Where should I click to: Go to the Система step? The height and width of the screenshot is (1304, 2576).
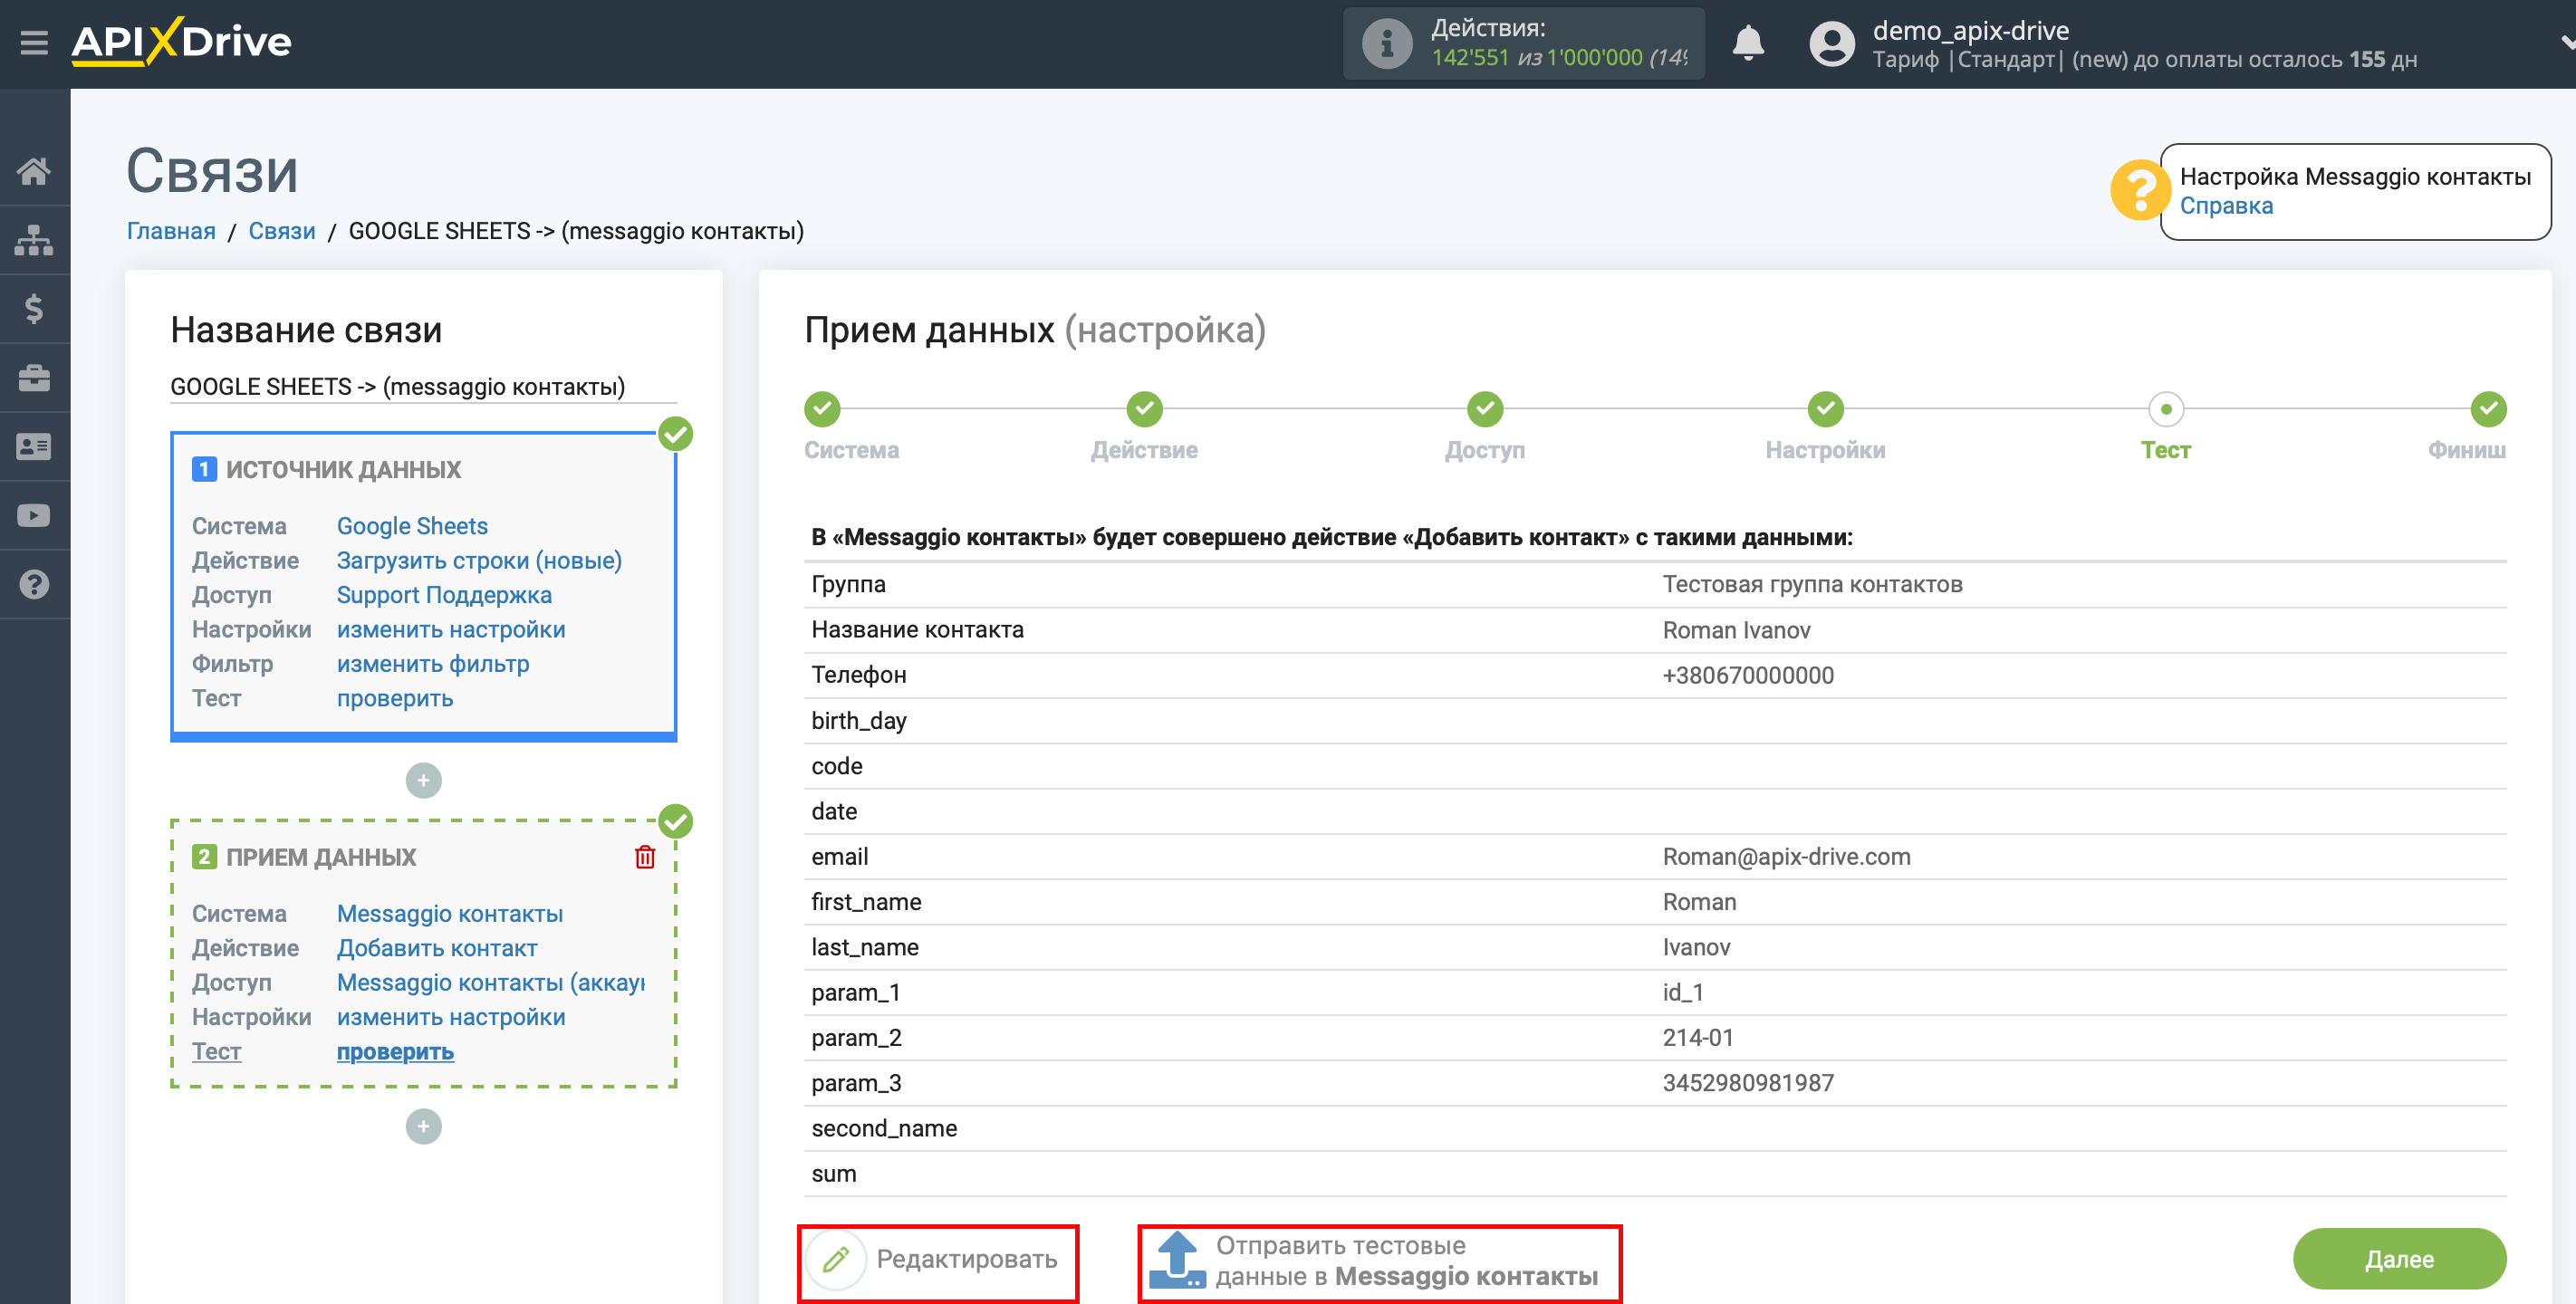coord(822,408)
